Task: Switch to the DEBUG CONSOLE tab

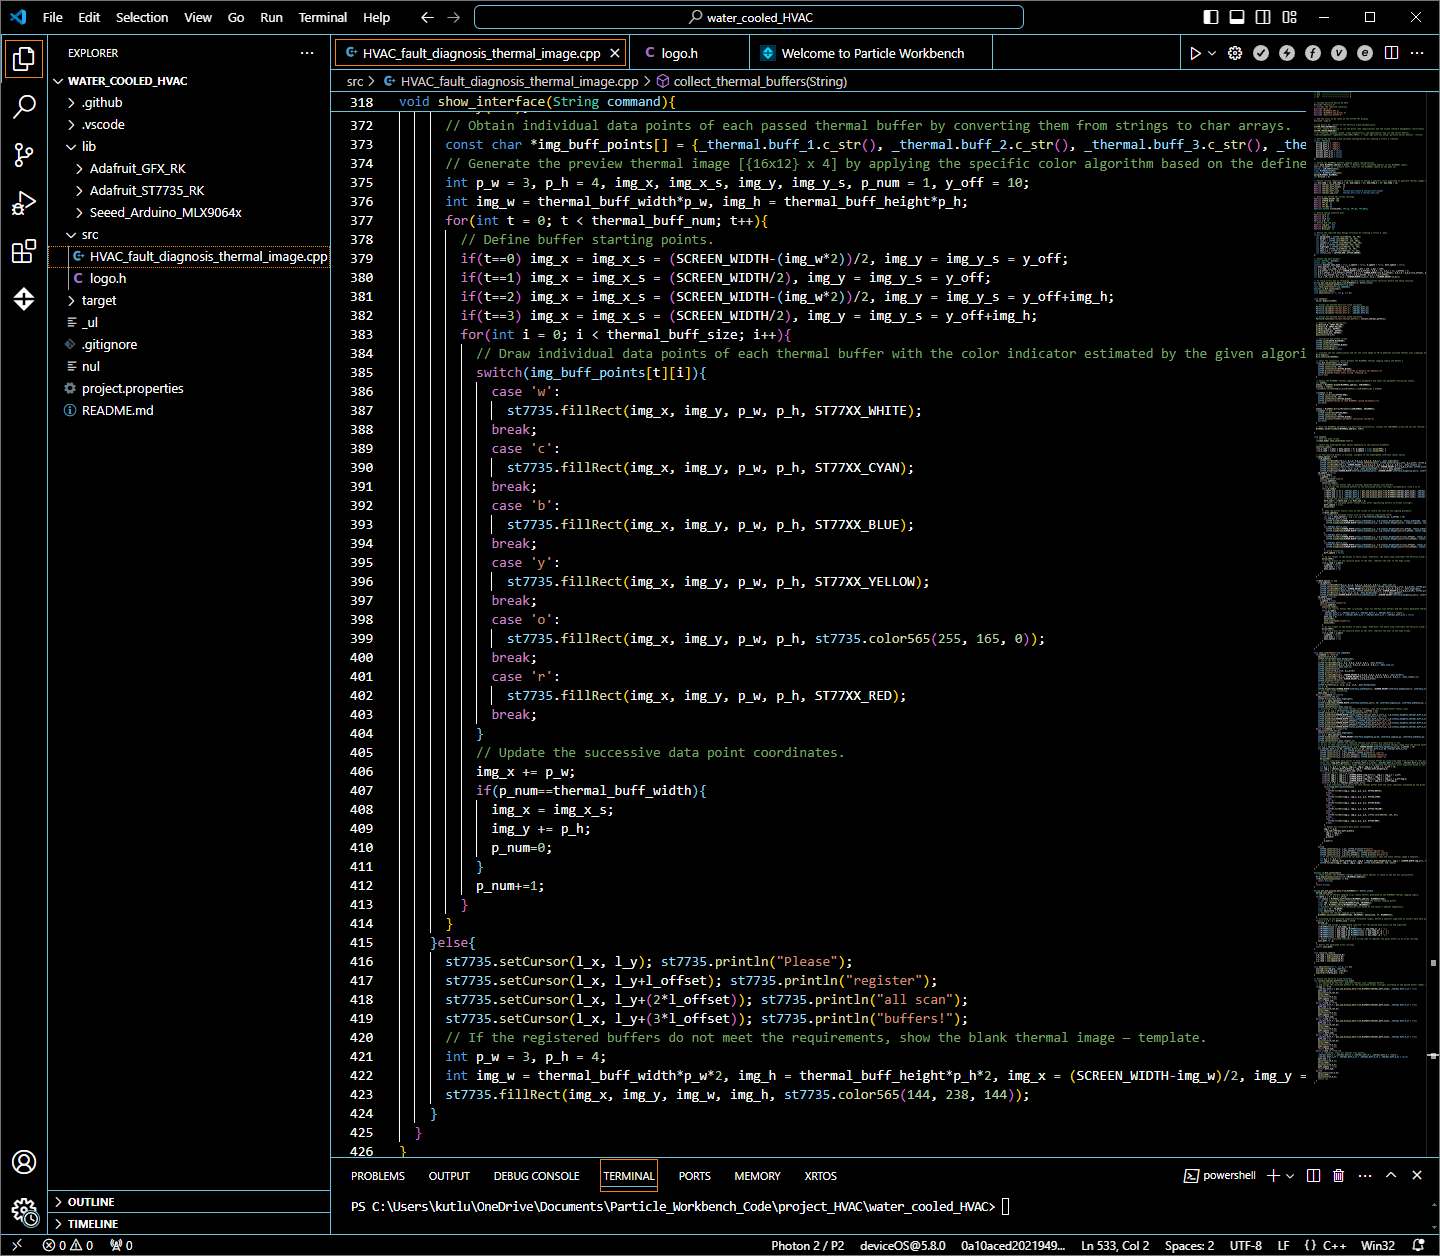Action: pyautogui.click(x=536, y=1176)
